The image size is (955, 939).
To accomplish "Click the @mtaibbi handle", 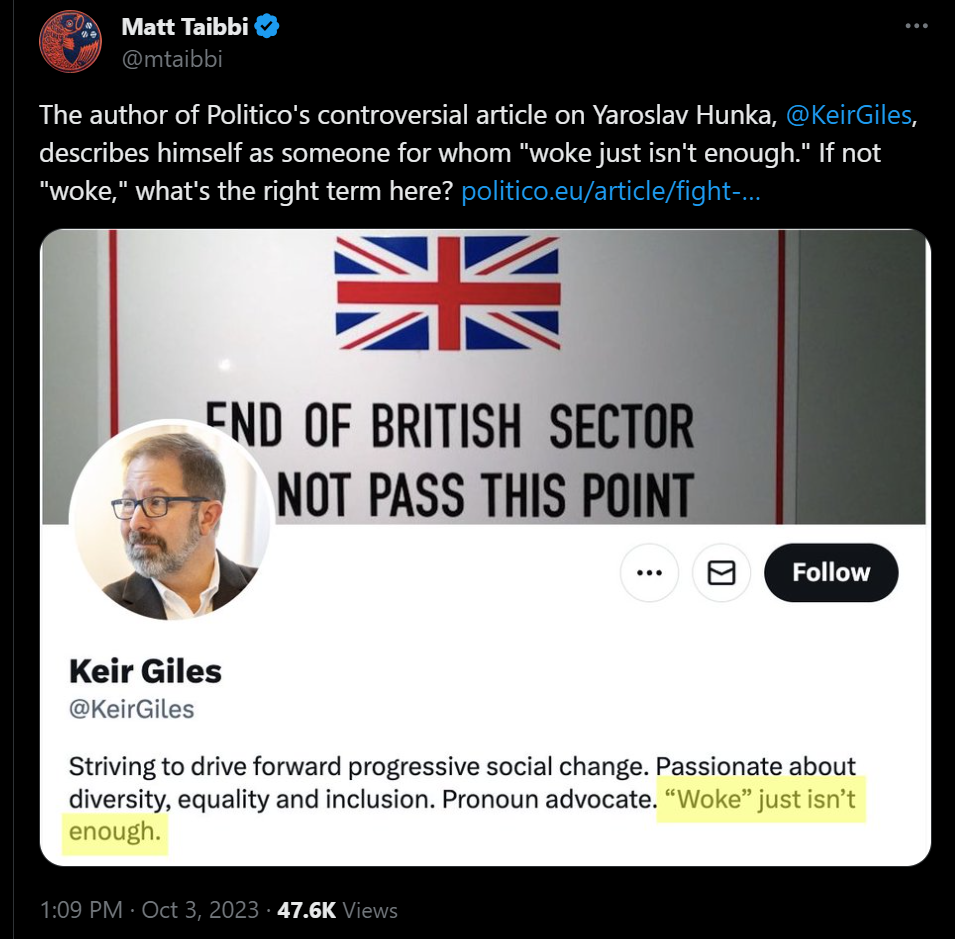I will [x=172, y=59].
